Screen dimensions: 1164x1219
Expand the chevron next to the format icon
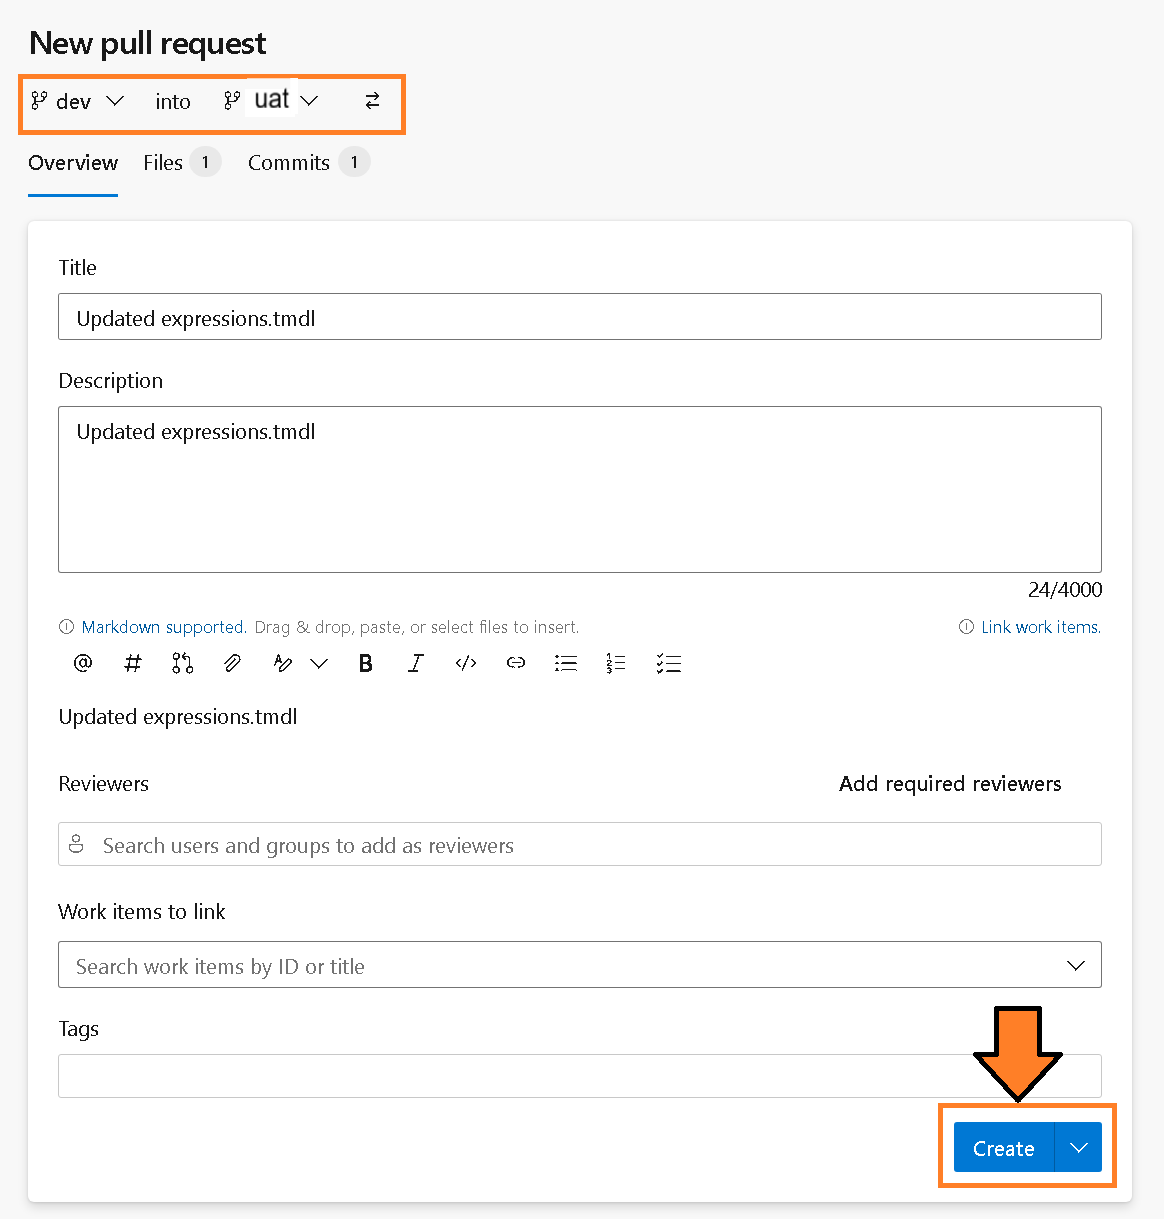(x=319, y=663)
